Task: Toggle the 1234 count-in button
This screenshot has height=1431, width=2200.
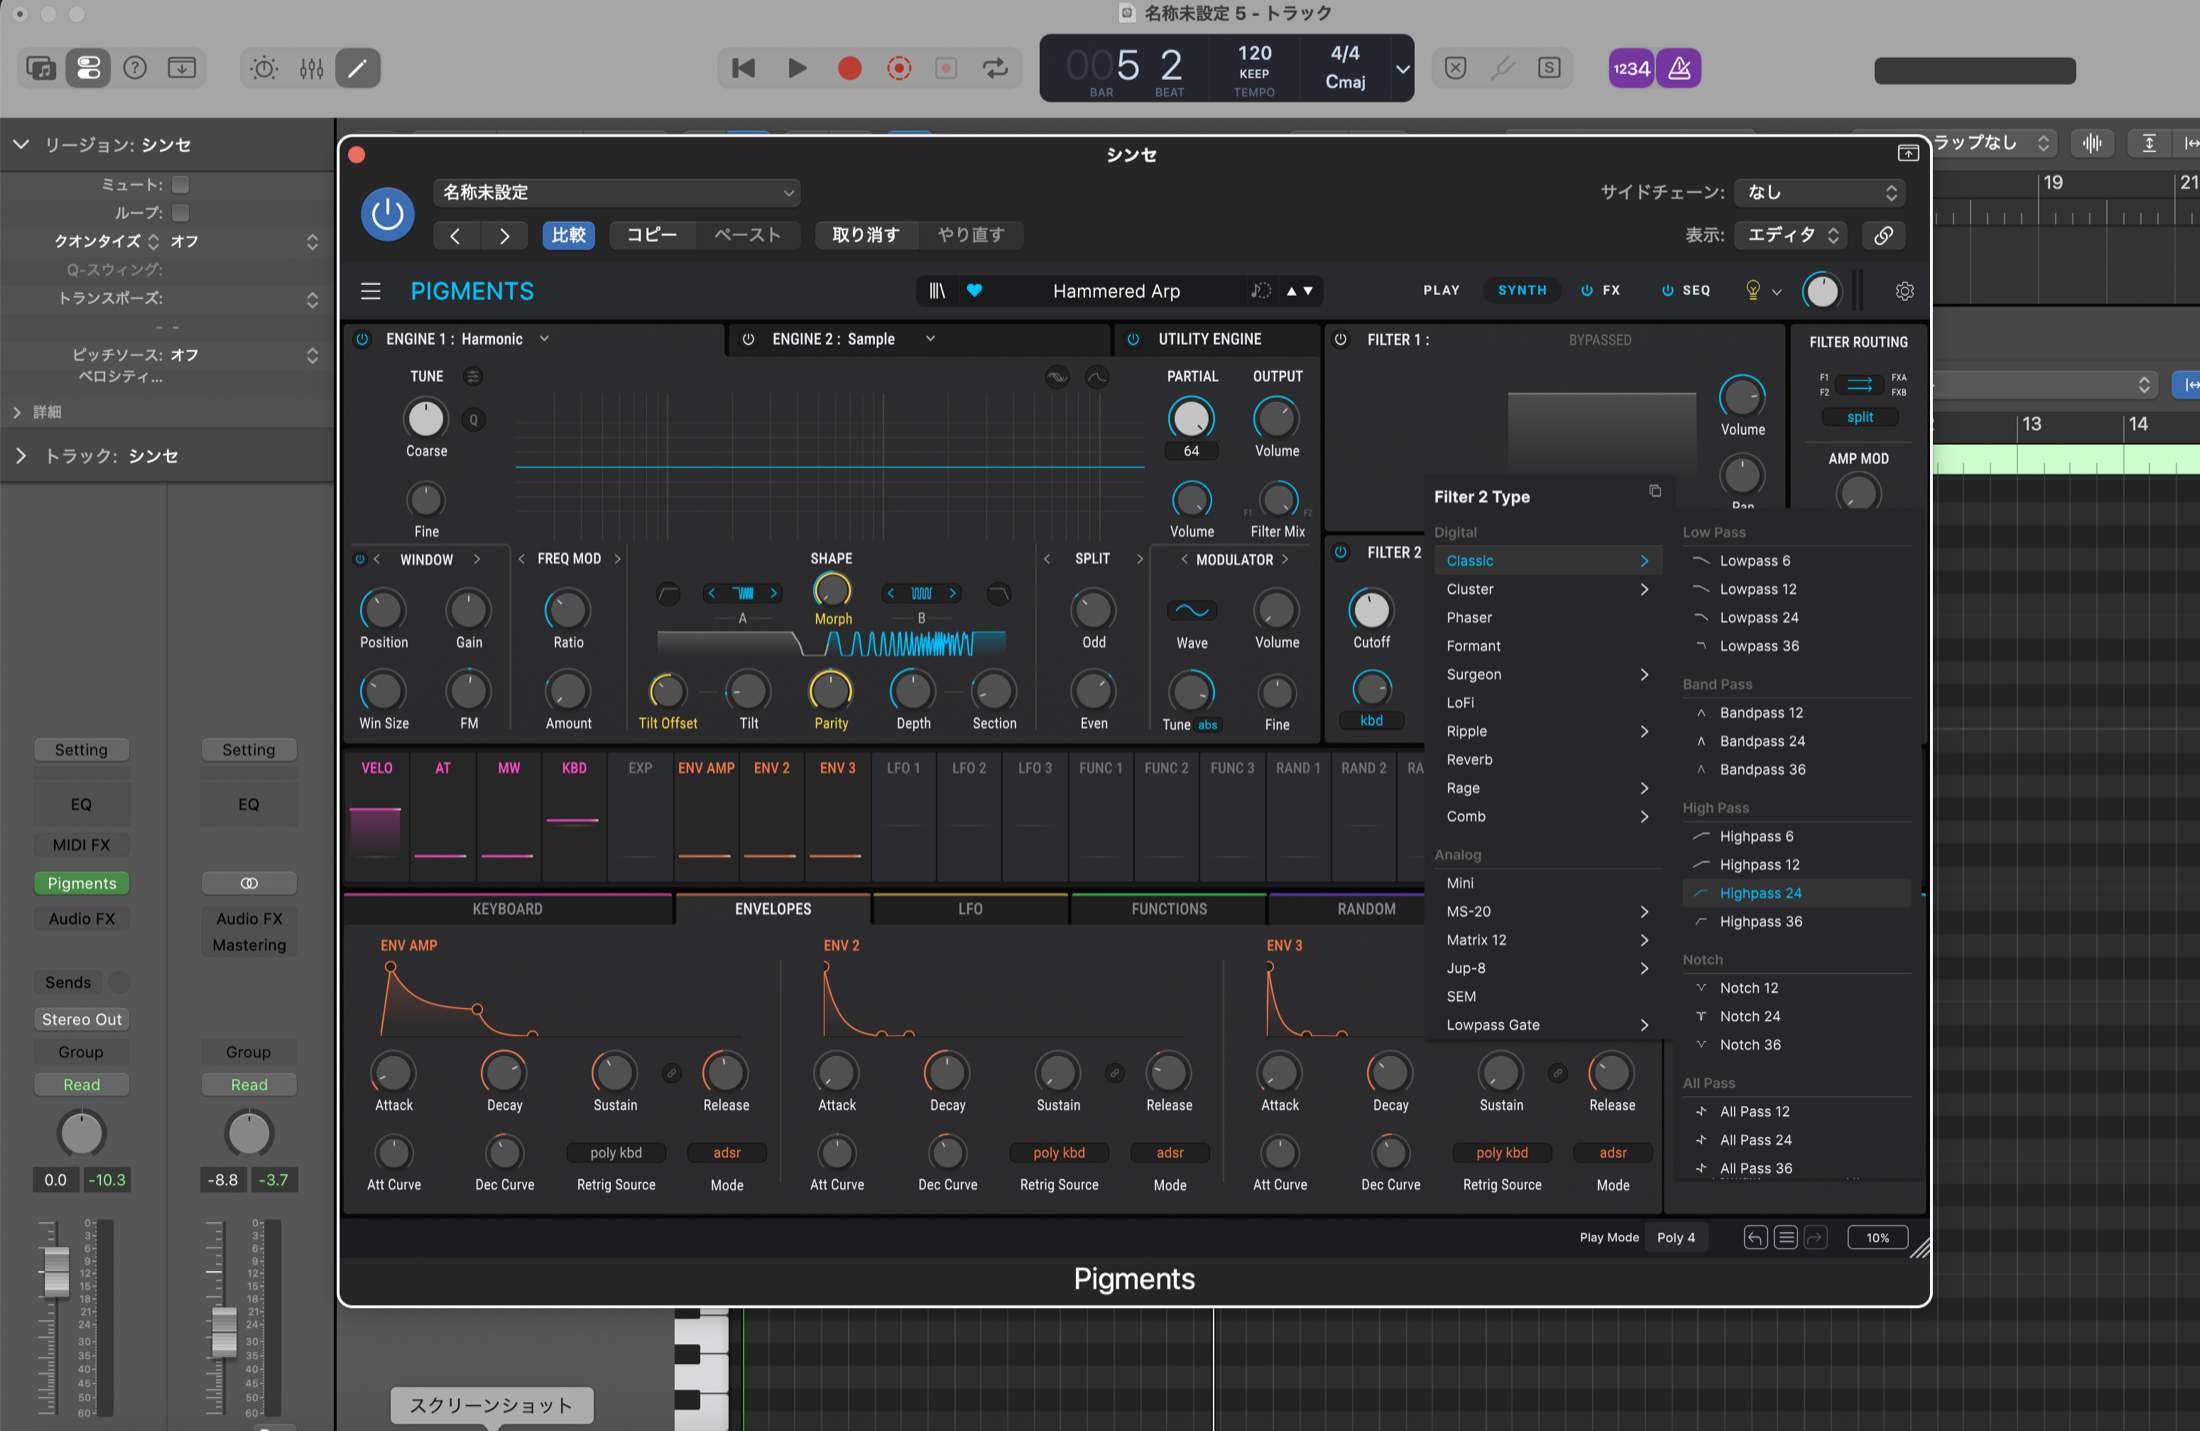Action: (1631, 68)
